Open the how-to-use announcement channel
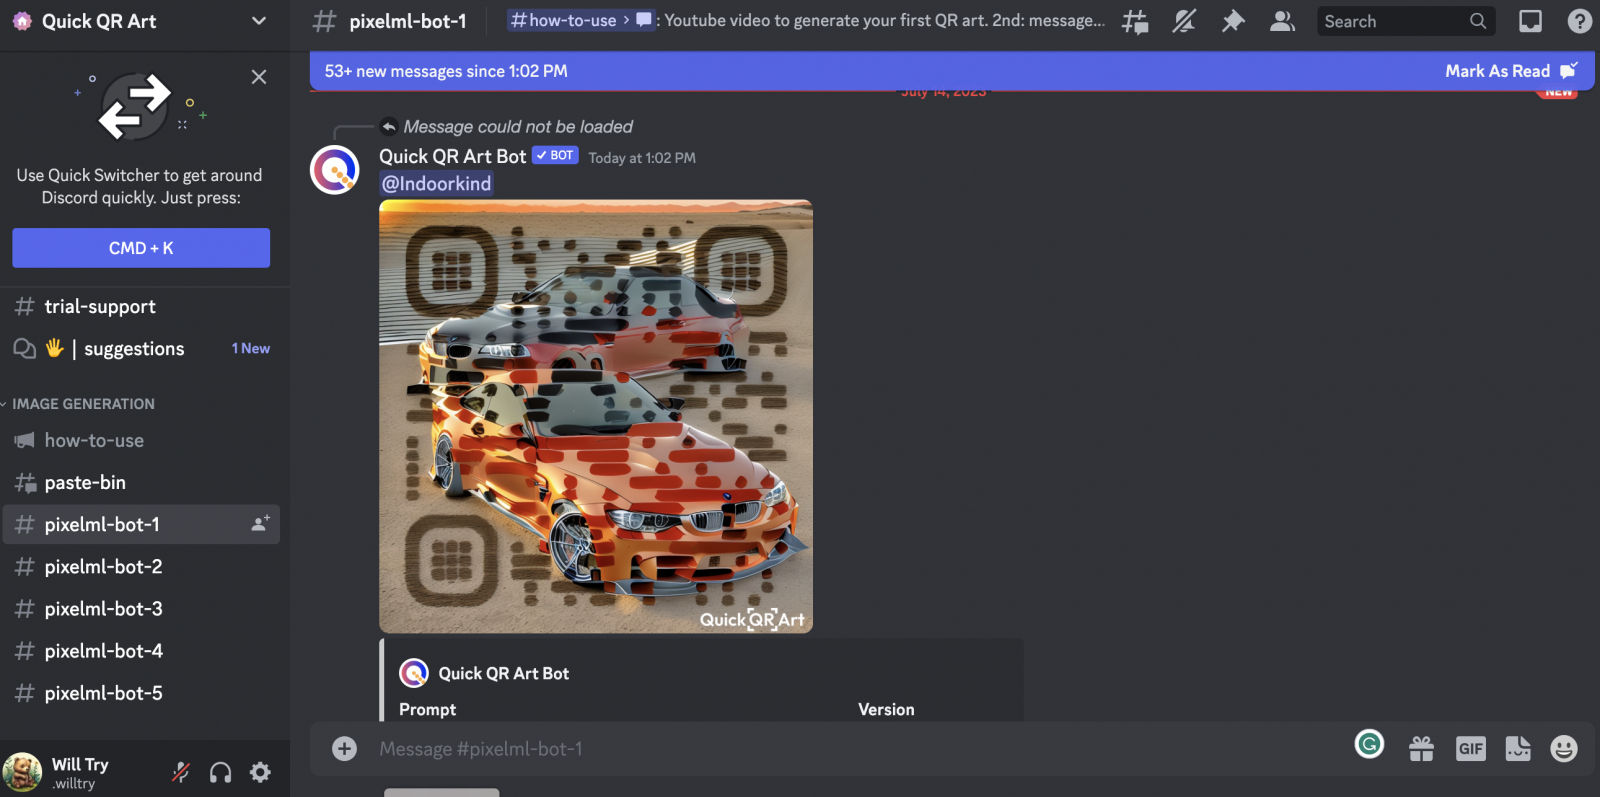The height and width of the screenshot is (797, 1600). pos(141,441)
